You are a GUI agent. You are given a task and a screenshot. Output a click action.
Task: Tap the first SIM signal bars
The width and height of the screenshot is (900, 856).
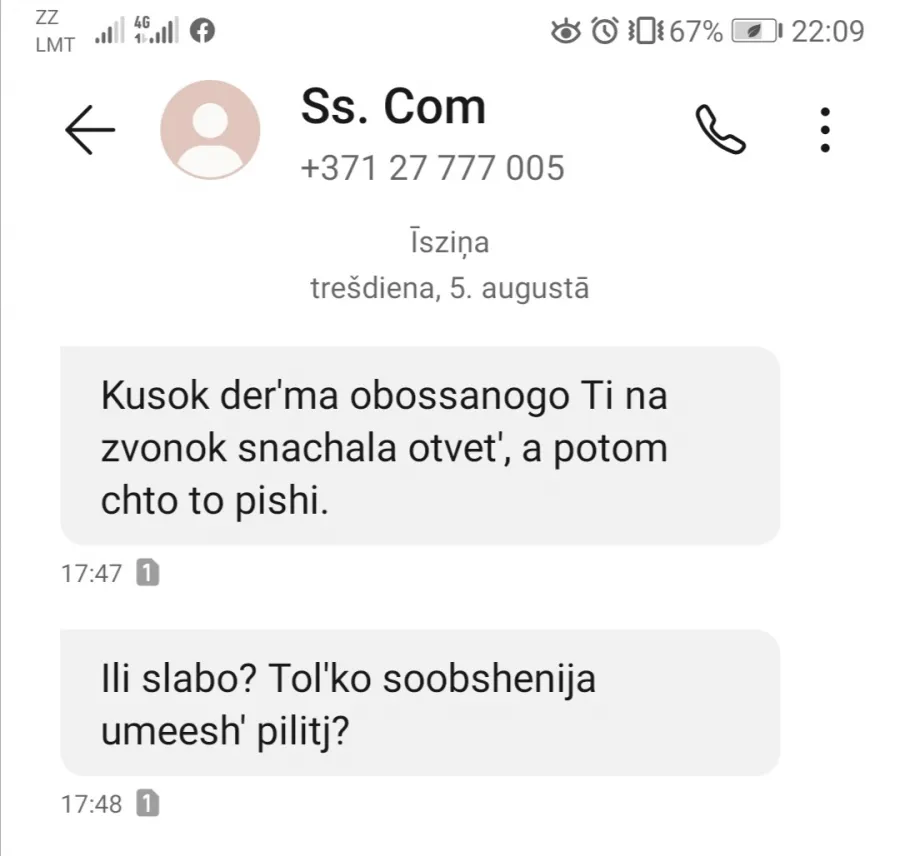coord(110,31)
